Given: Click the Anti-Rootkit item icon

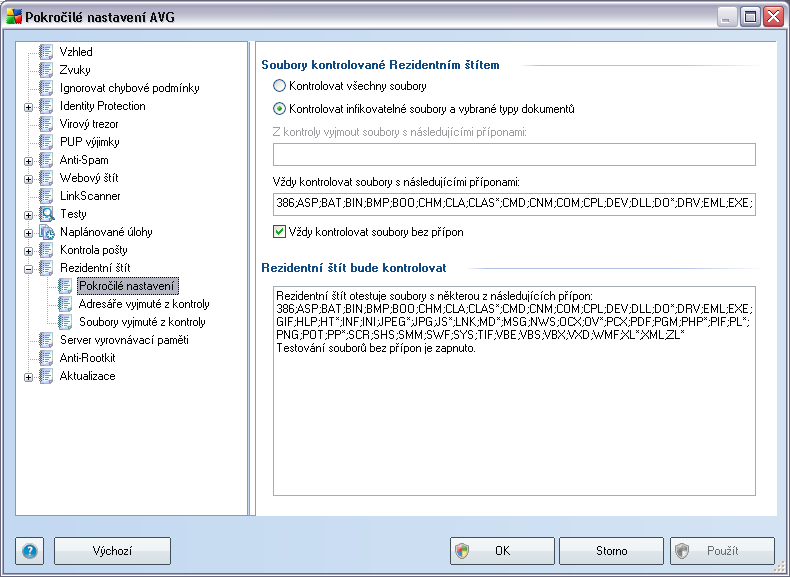Looking at the screenshot, I should pyautogui.click(x=46, y=358).
